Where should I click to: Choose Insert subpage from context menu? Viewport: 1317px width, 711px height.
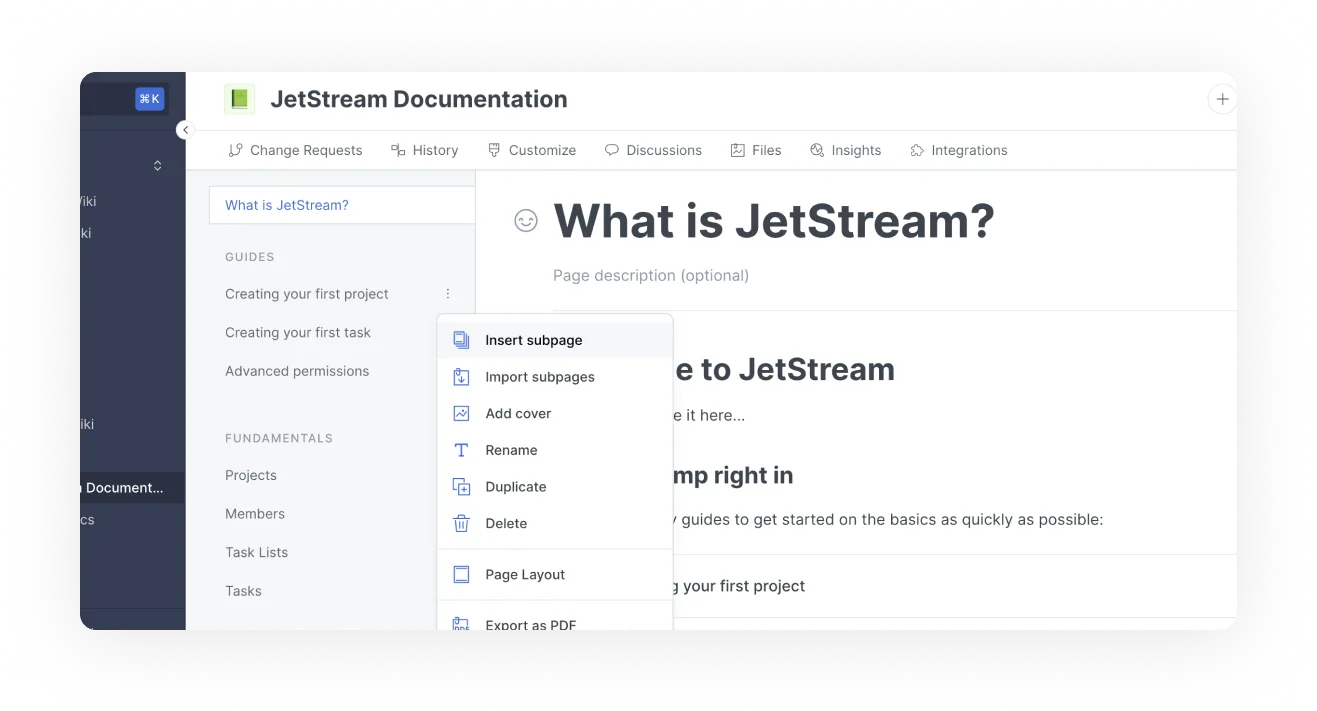pyautogui.click(x=555, y=340)
